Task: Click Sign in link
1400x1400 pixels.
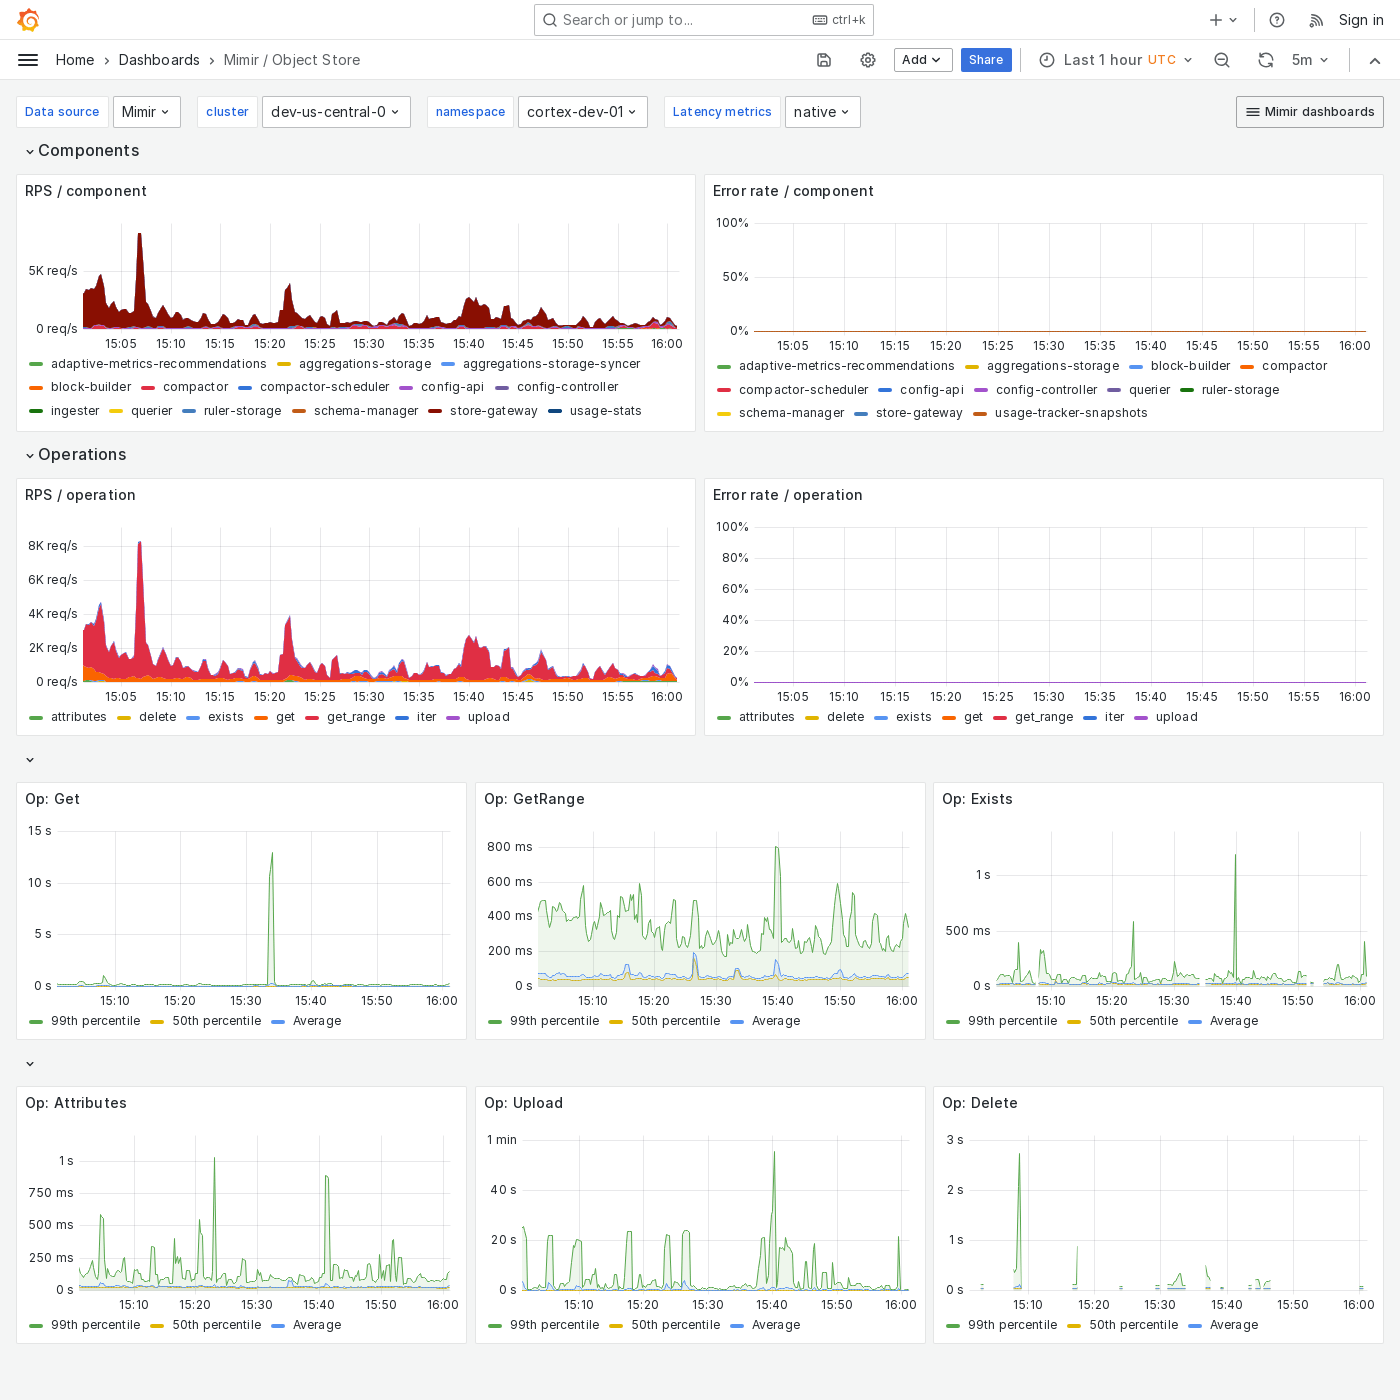Action: tap(1361, 20)
